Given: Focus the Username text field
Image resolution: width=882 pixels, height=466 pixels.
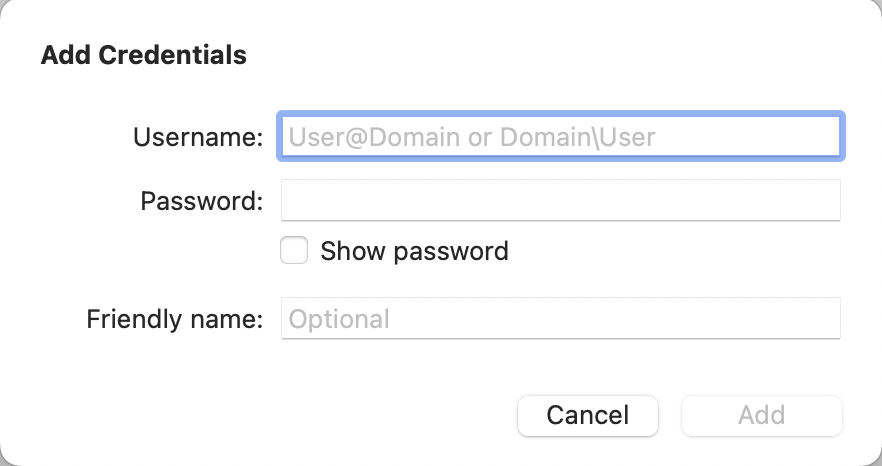Looking at the screenshot, I should click(561, 136).
